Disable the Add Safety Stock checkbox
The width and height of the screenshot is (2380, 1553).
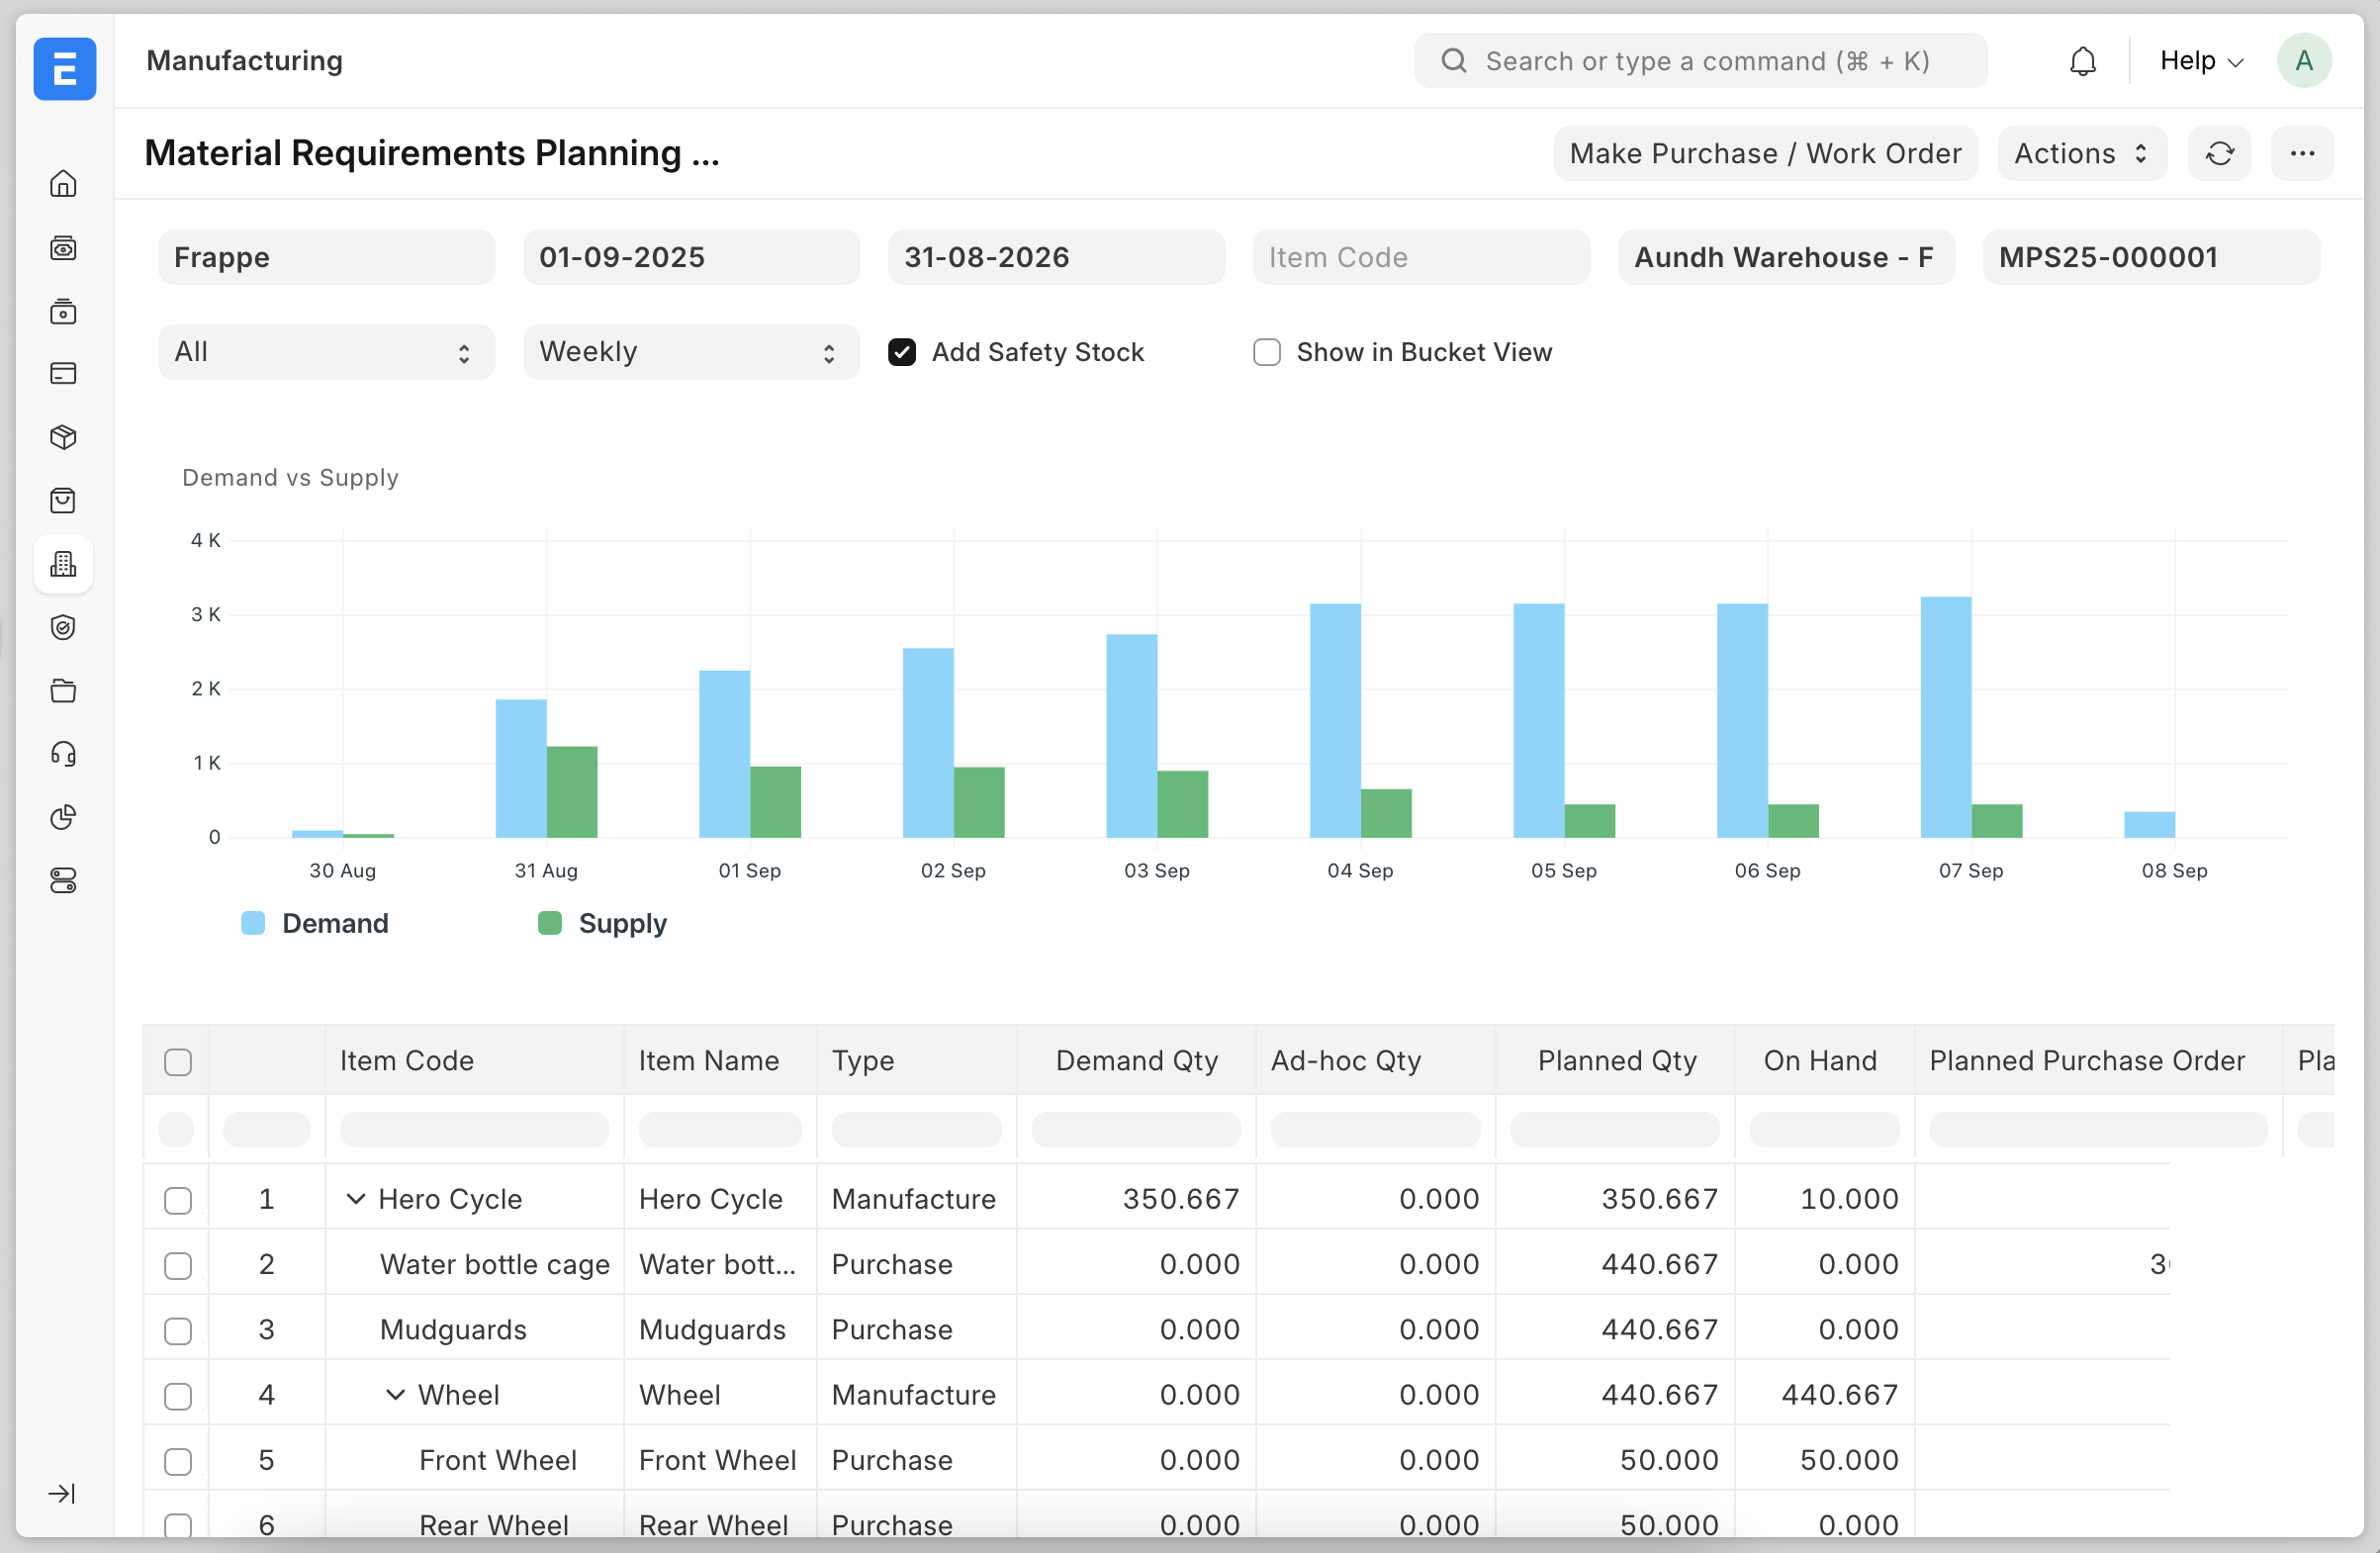click(x=902, y=352)
